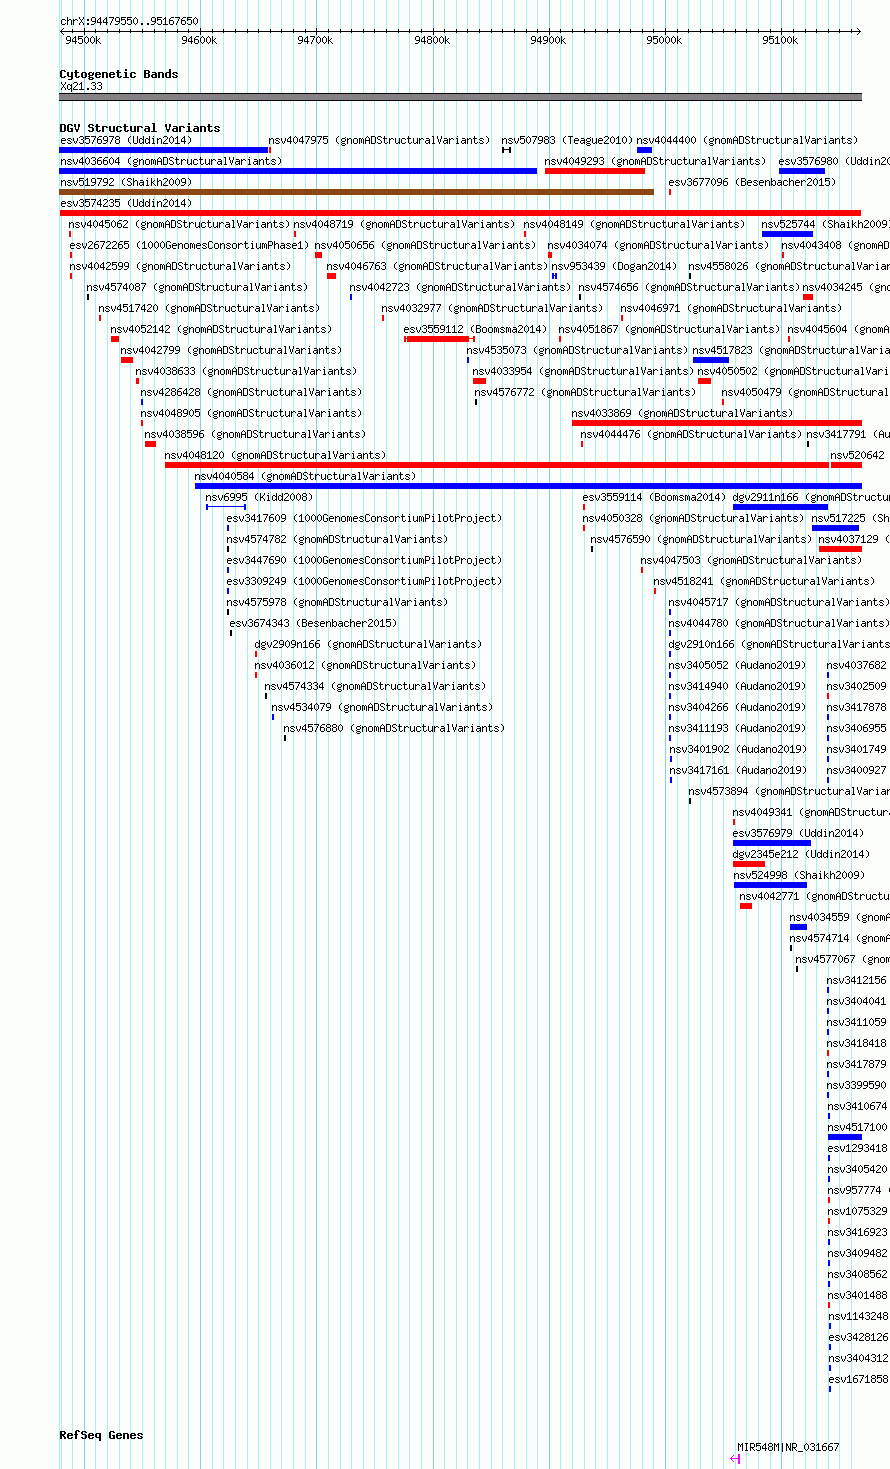Open dgv2911n166 variant label
This screenshot has height=1469, width=890.
(811, 497)
